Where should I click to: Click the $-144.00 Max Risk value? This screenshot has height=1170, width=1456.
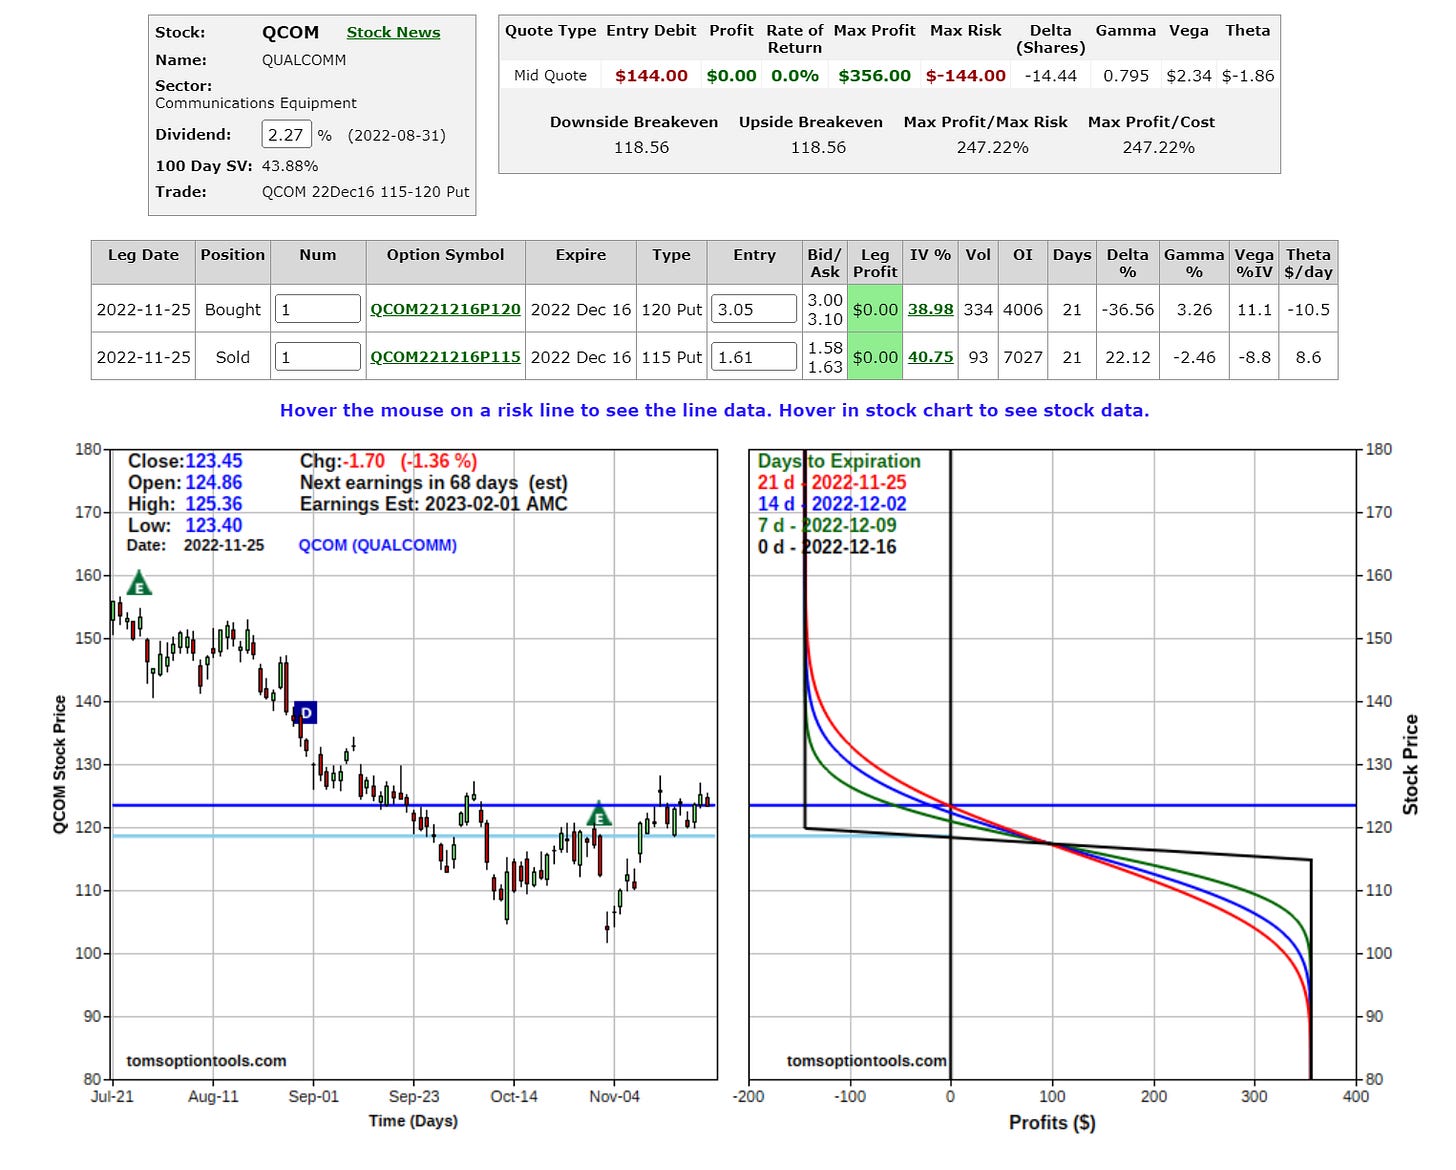[965, 75]
